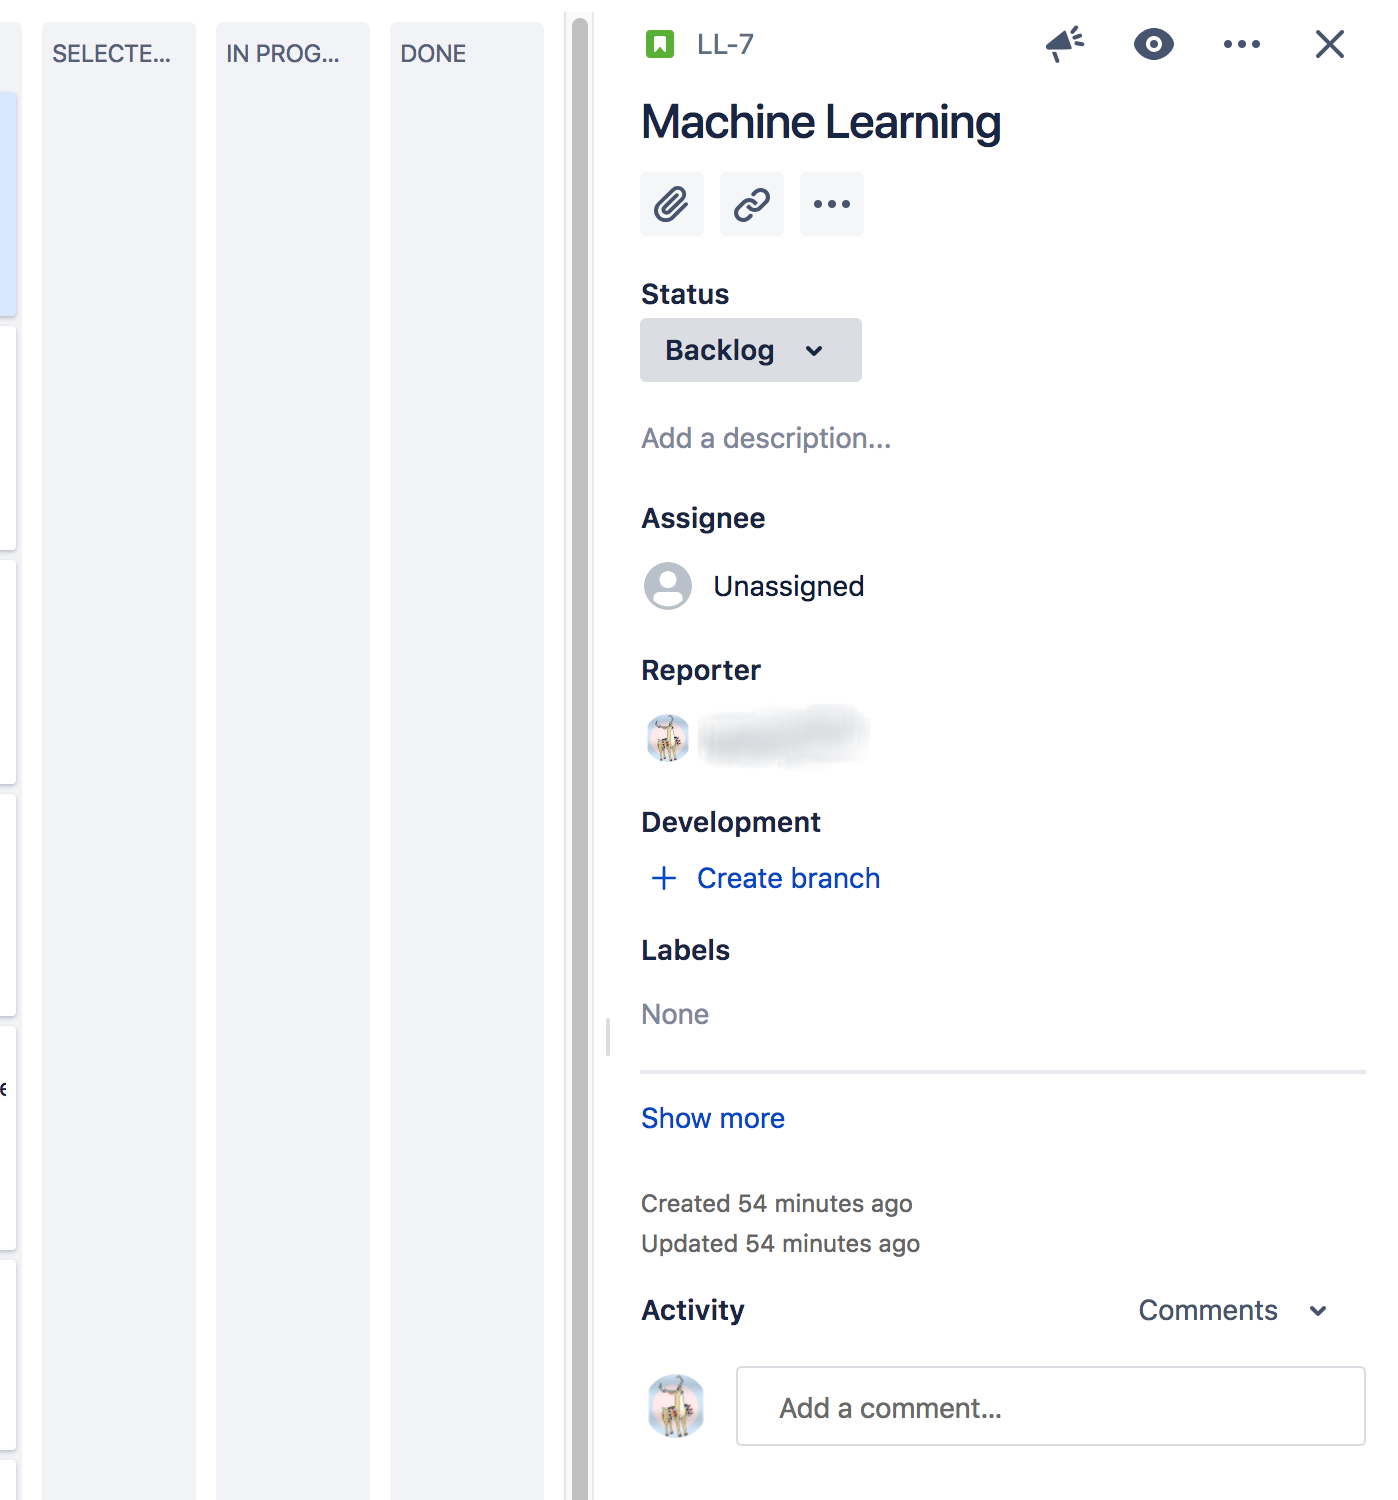Click the user avatar beside the comment box
1398x1500 pixels.
coord(676,1406)
